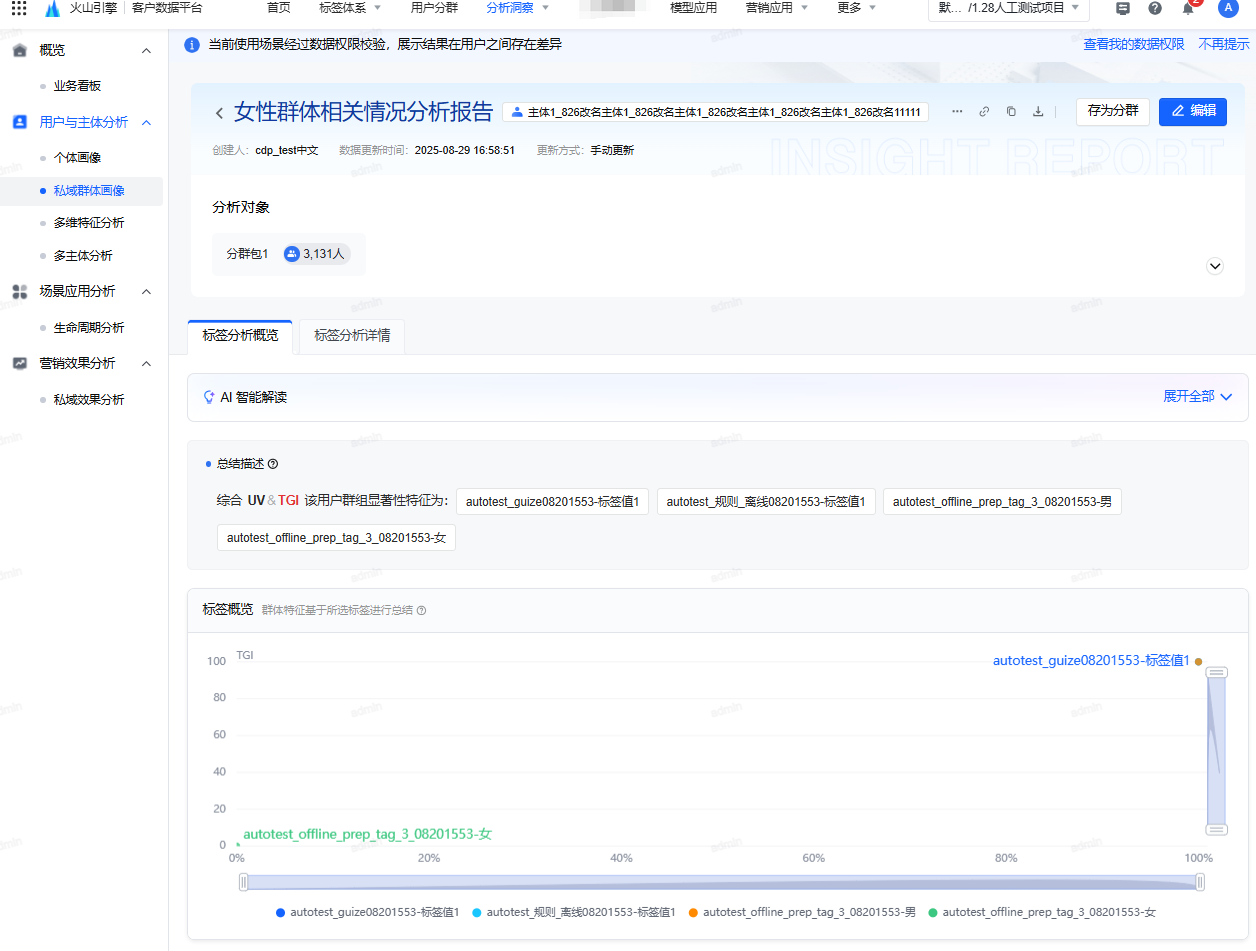Open the more options ellipsis icon
1256x951 pixels.
957,112
